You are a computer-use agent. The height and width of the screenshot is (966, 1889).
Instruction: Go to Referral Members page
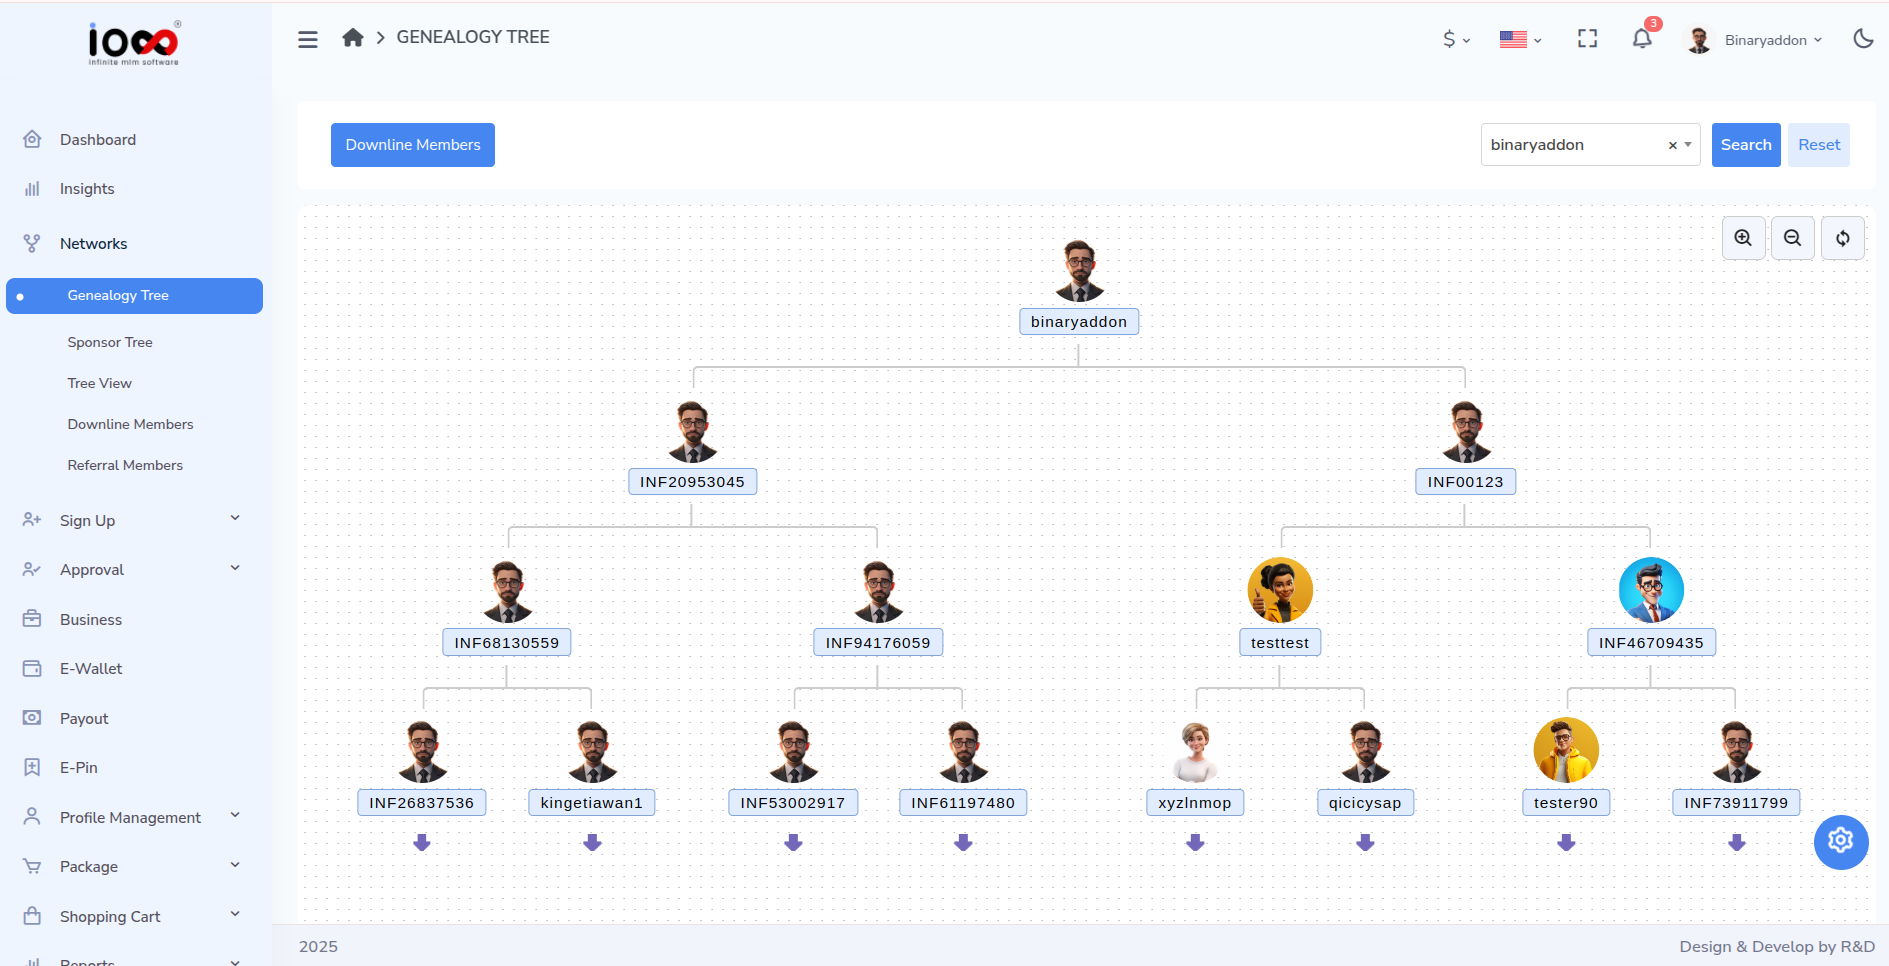[124, 465]
